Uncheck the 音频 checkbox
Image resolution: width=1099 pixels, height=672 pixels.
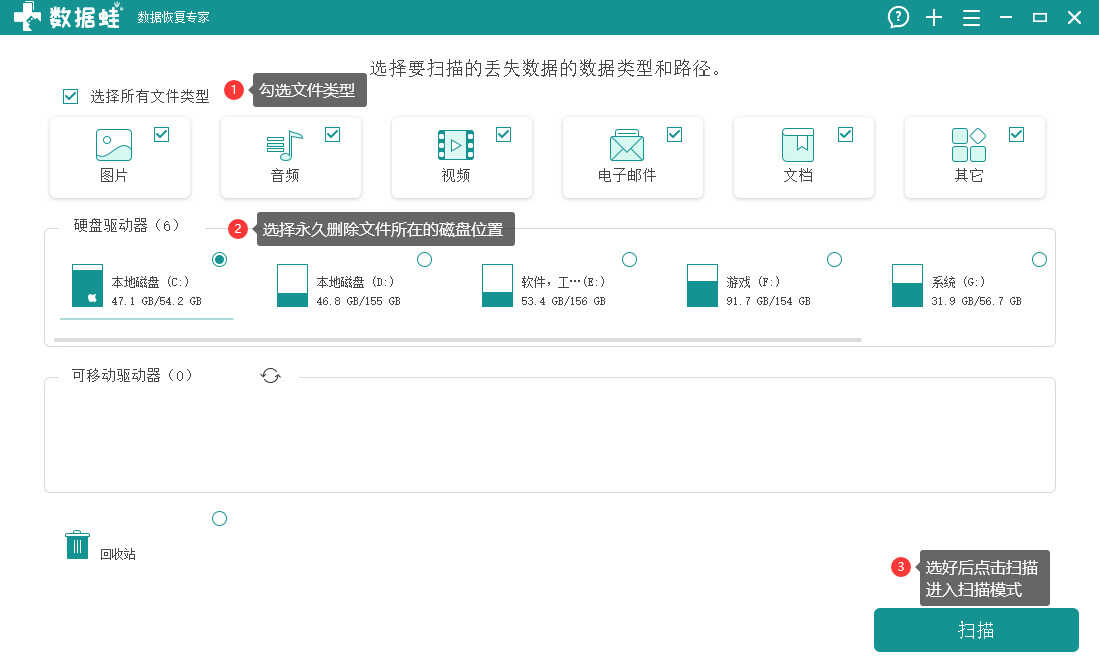click(332, 134)
